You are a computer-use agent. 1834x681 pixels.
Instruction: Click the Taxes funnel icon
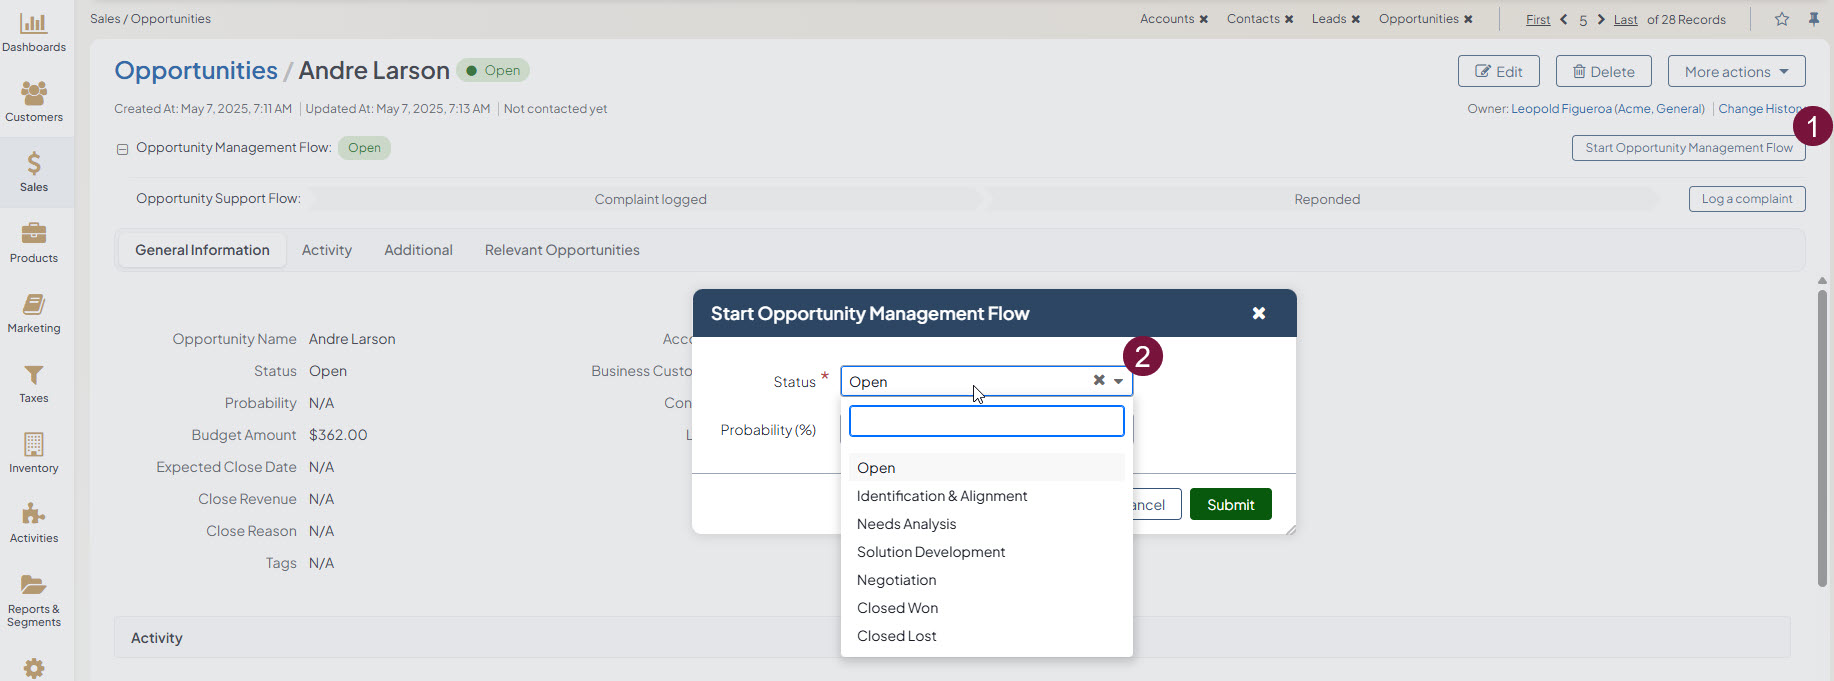point(33,375)
